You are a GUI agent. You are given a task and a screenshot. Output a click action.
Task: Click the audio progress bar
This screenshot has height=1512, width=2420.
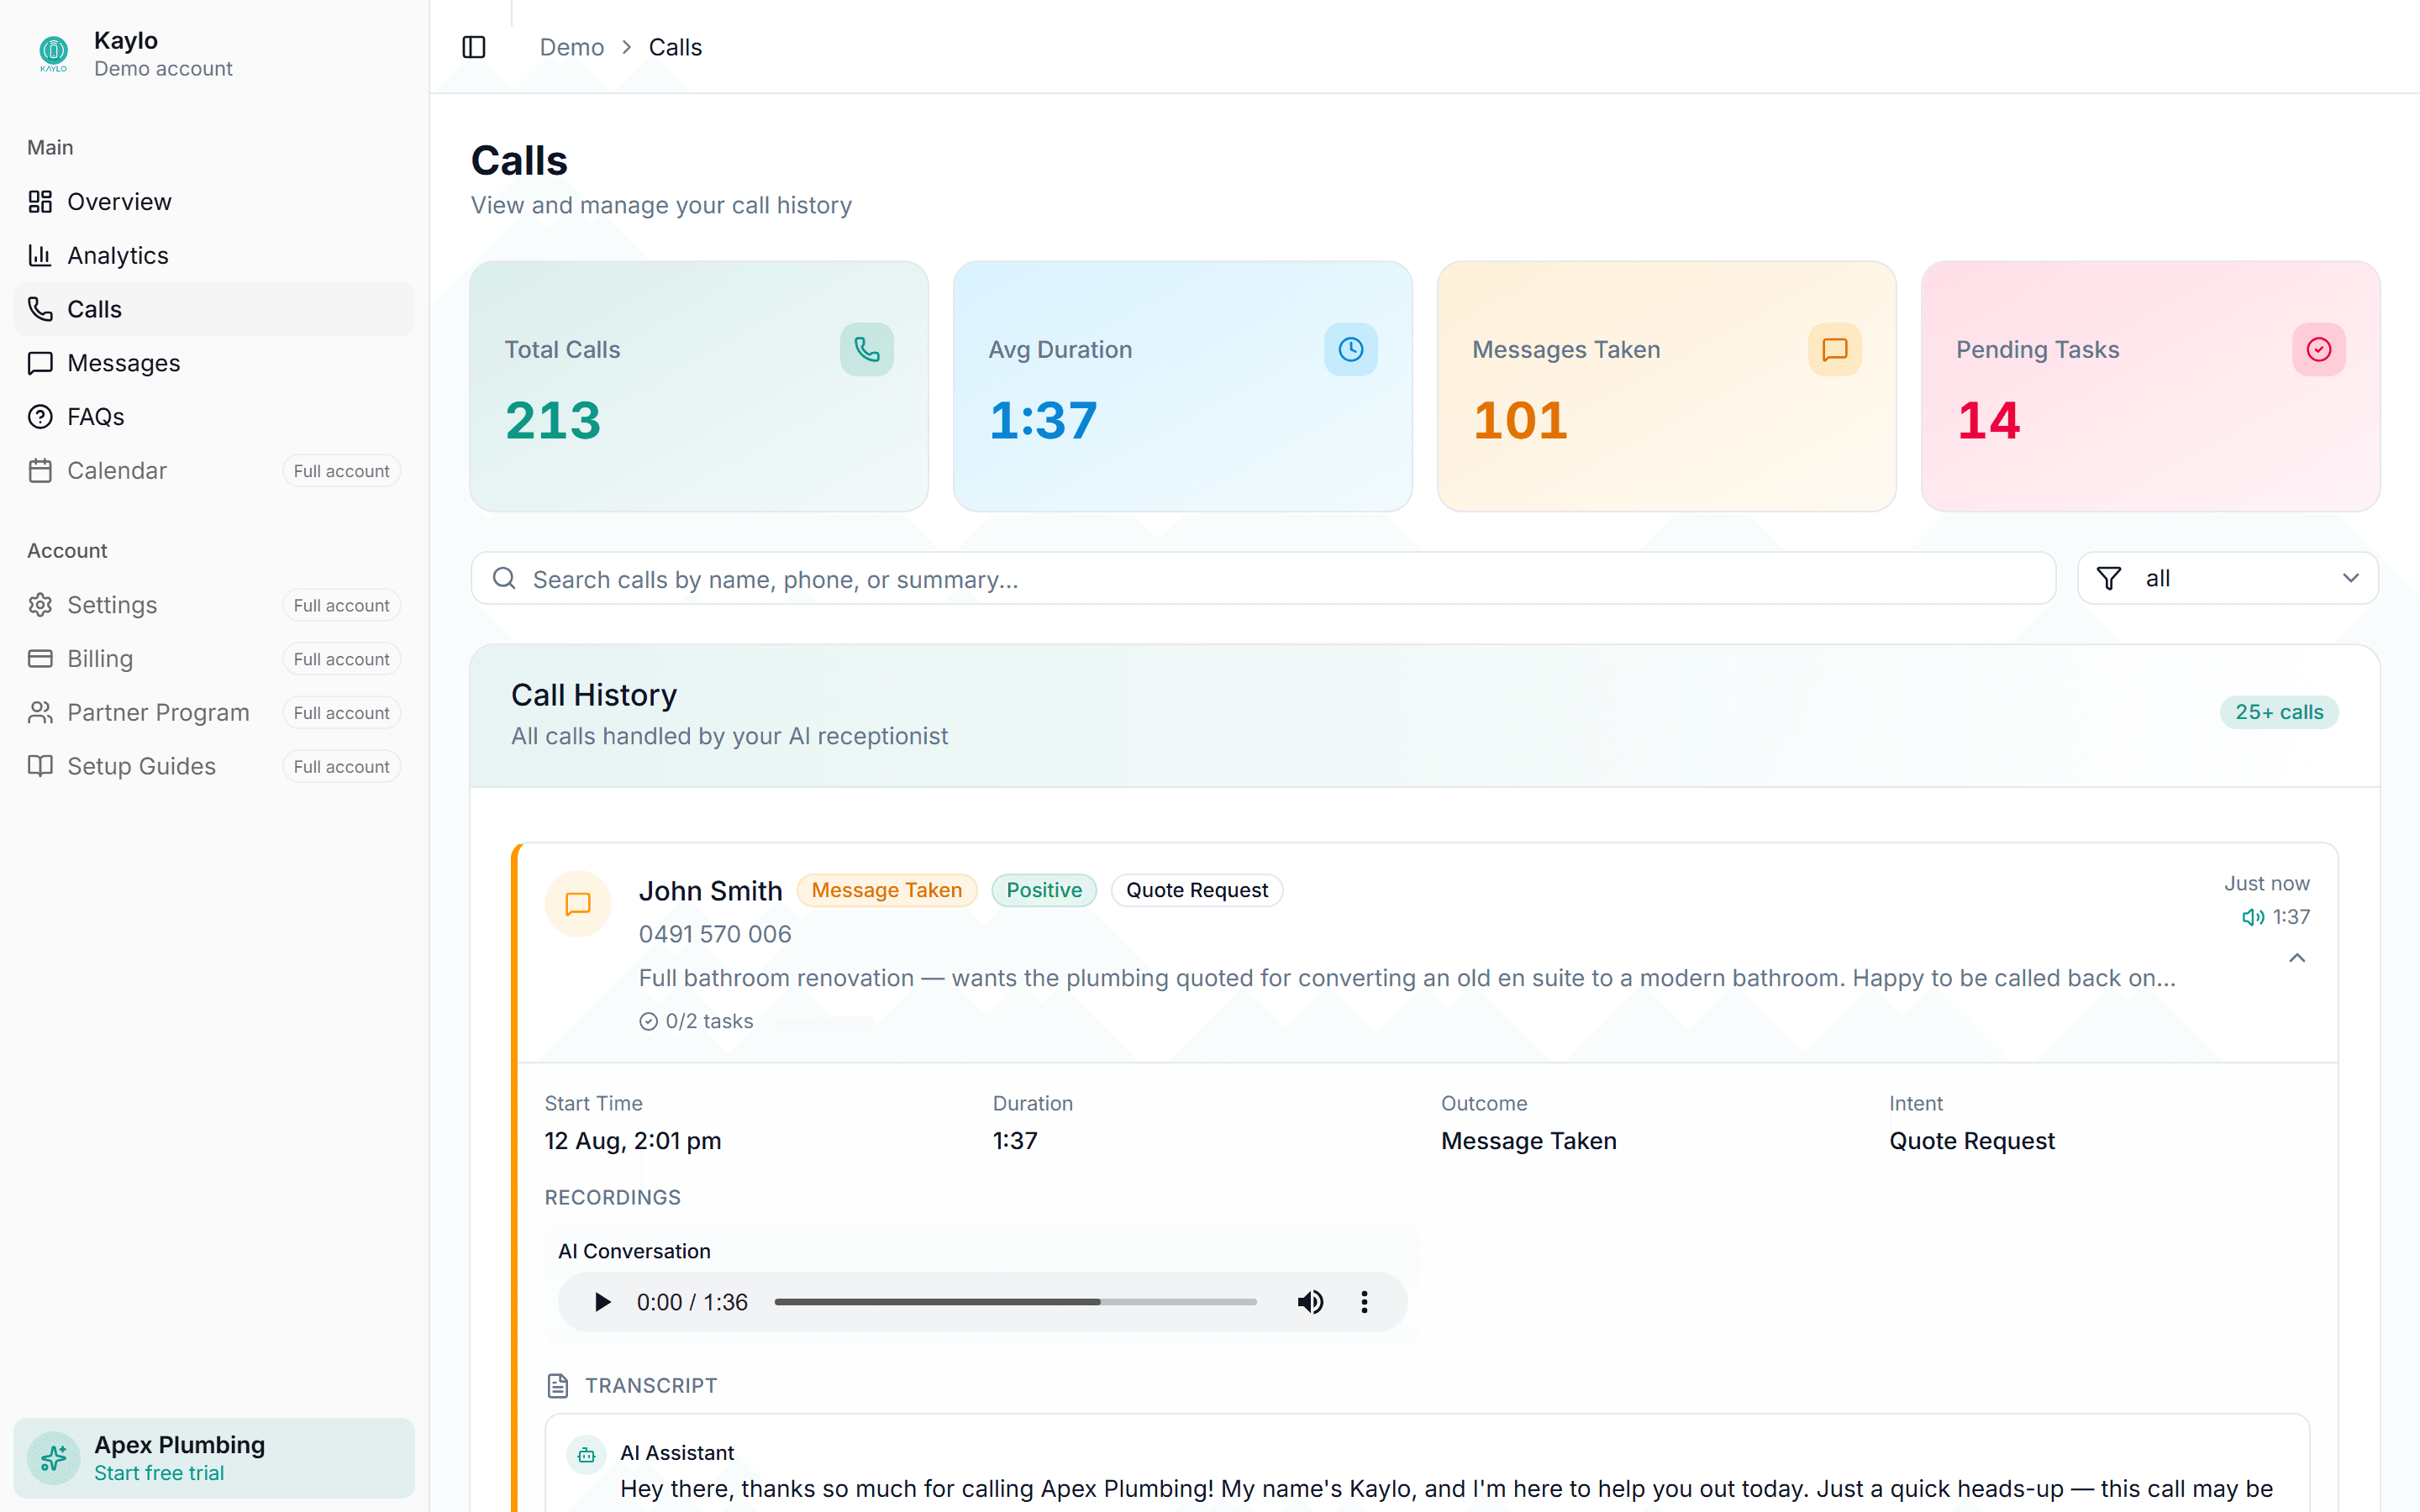tap(1015, 1302)
